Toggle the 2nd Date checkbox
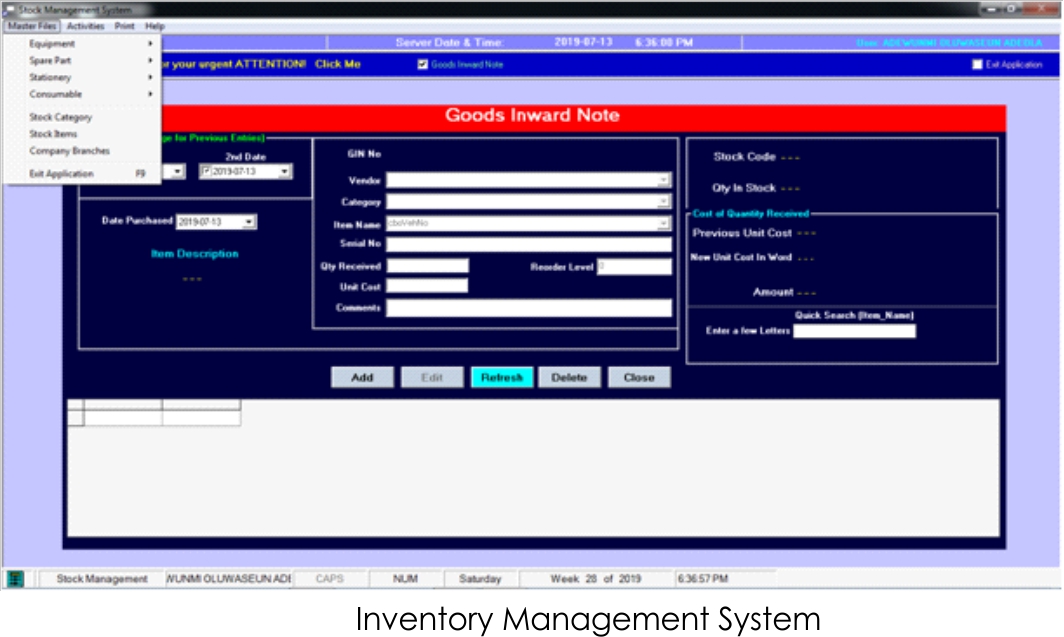The image size is (1064, 637). click(x=207, y=172)
